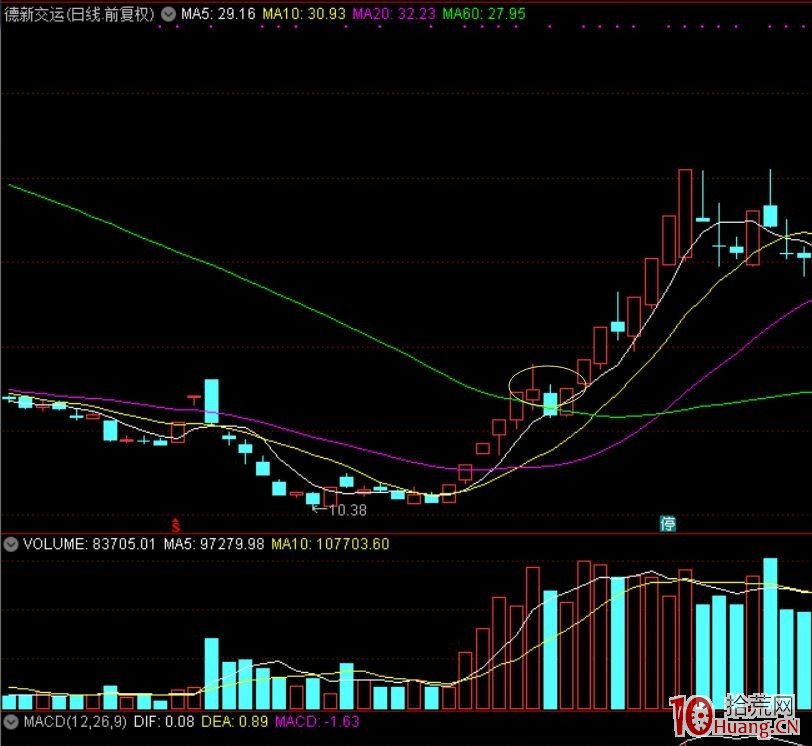The height and width of the screenshot is (746, 812).
Task: Select the stock title 德新交运(日线.前复权)
Action: point(79,14)
